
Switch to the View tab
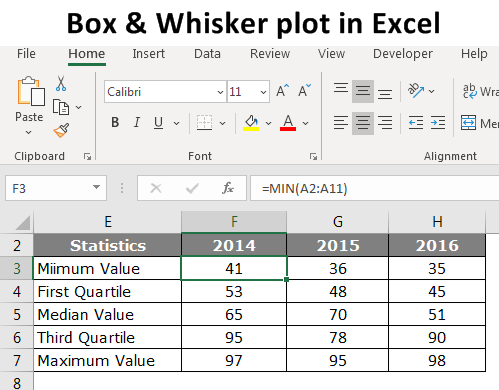[331, 54]
